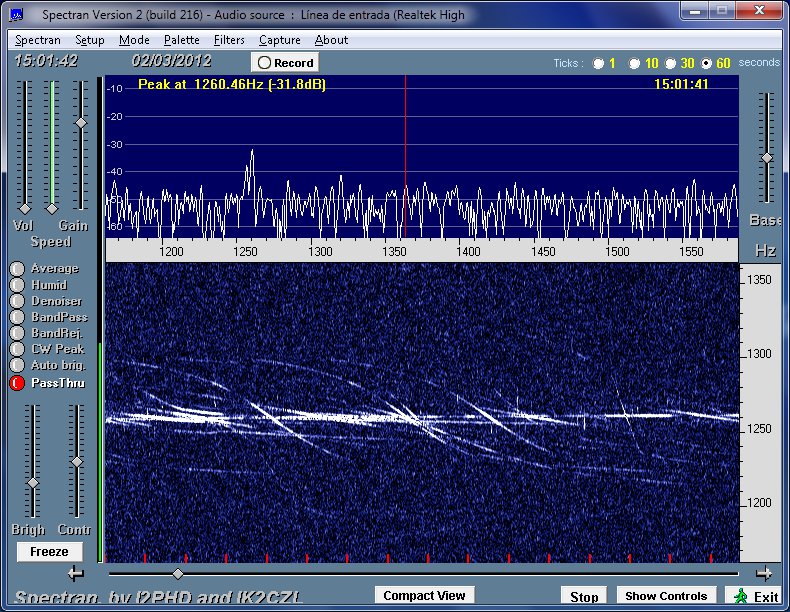Click the 'Peak at 1260.46Hz' readout
This screenshot has height=612, width=790.
pos(232,84)
